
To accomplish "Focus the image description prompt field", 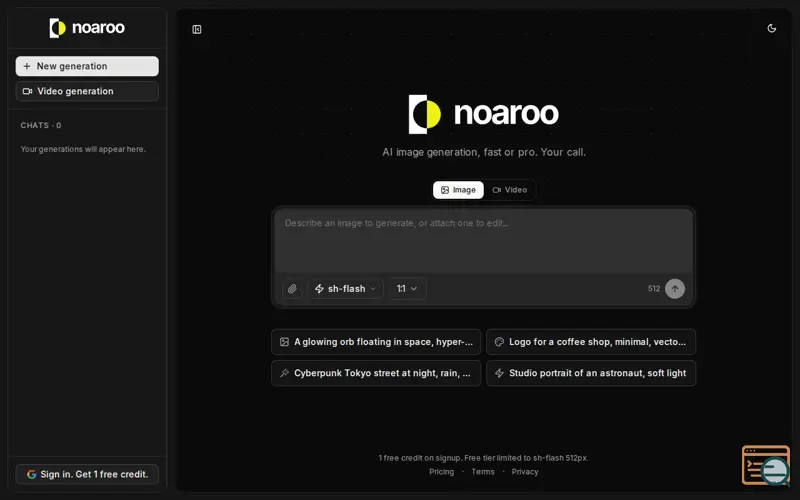I will 484,241.
